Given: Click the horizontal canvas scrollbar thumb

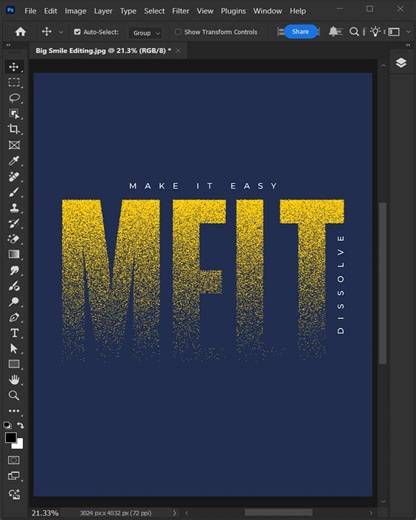Looking at the screenshot, I should (279, 513).
